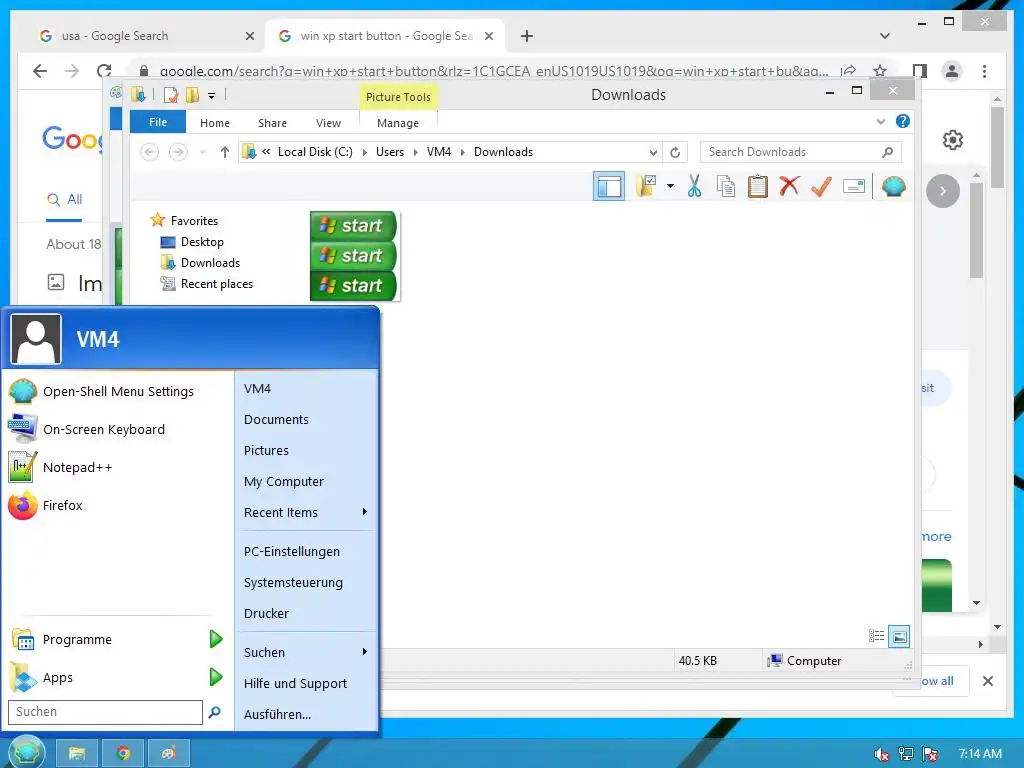Click the network icon in system tray
This screenshot has width=1024, height=768.
click(905, 754)
